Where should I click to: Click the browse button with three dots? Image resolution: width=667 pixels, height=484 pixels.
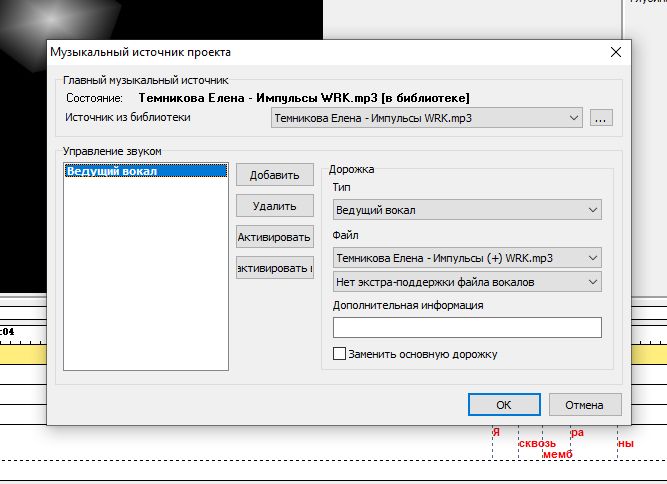click(x=601, y=118)
